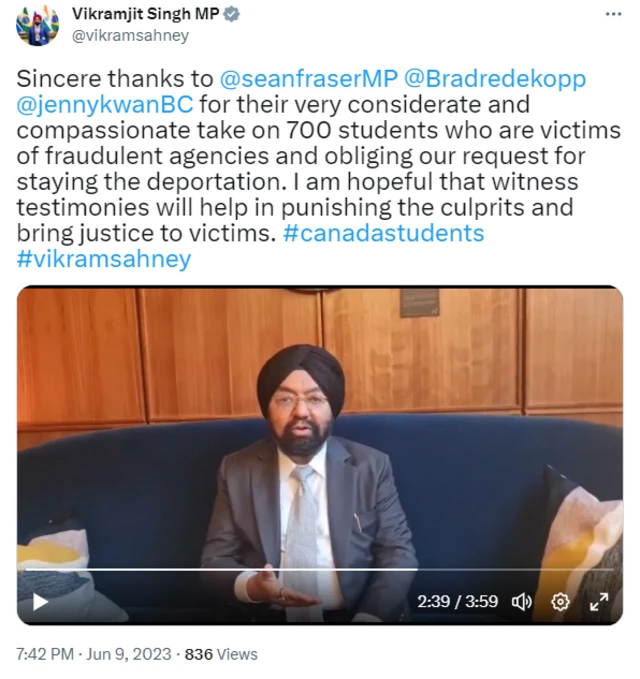Image resolution: width=640 pixels, height=679 pixels.
Task: Click the verified badge beside Vikramjit Singh MP
Action: [232, 14]
